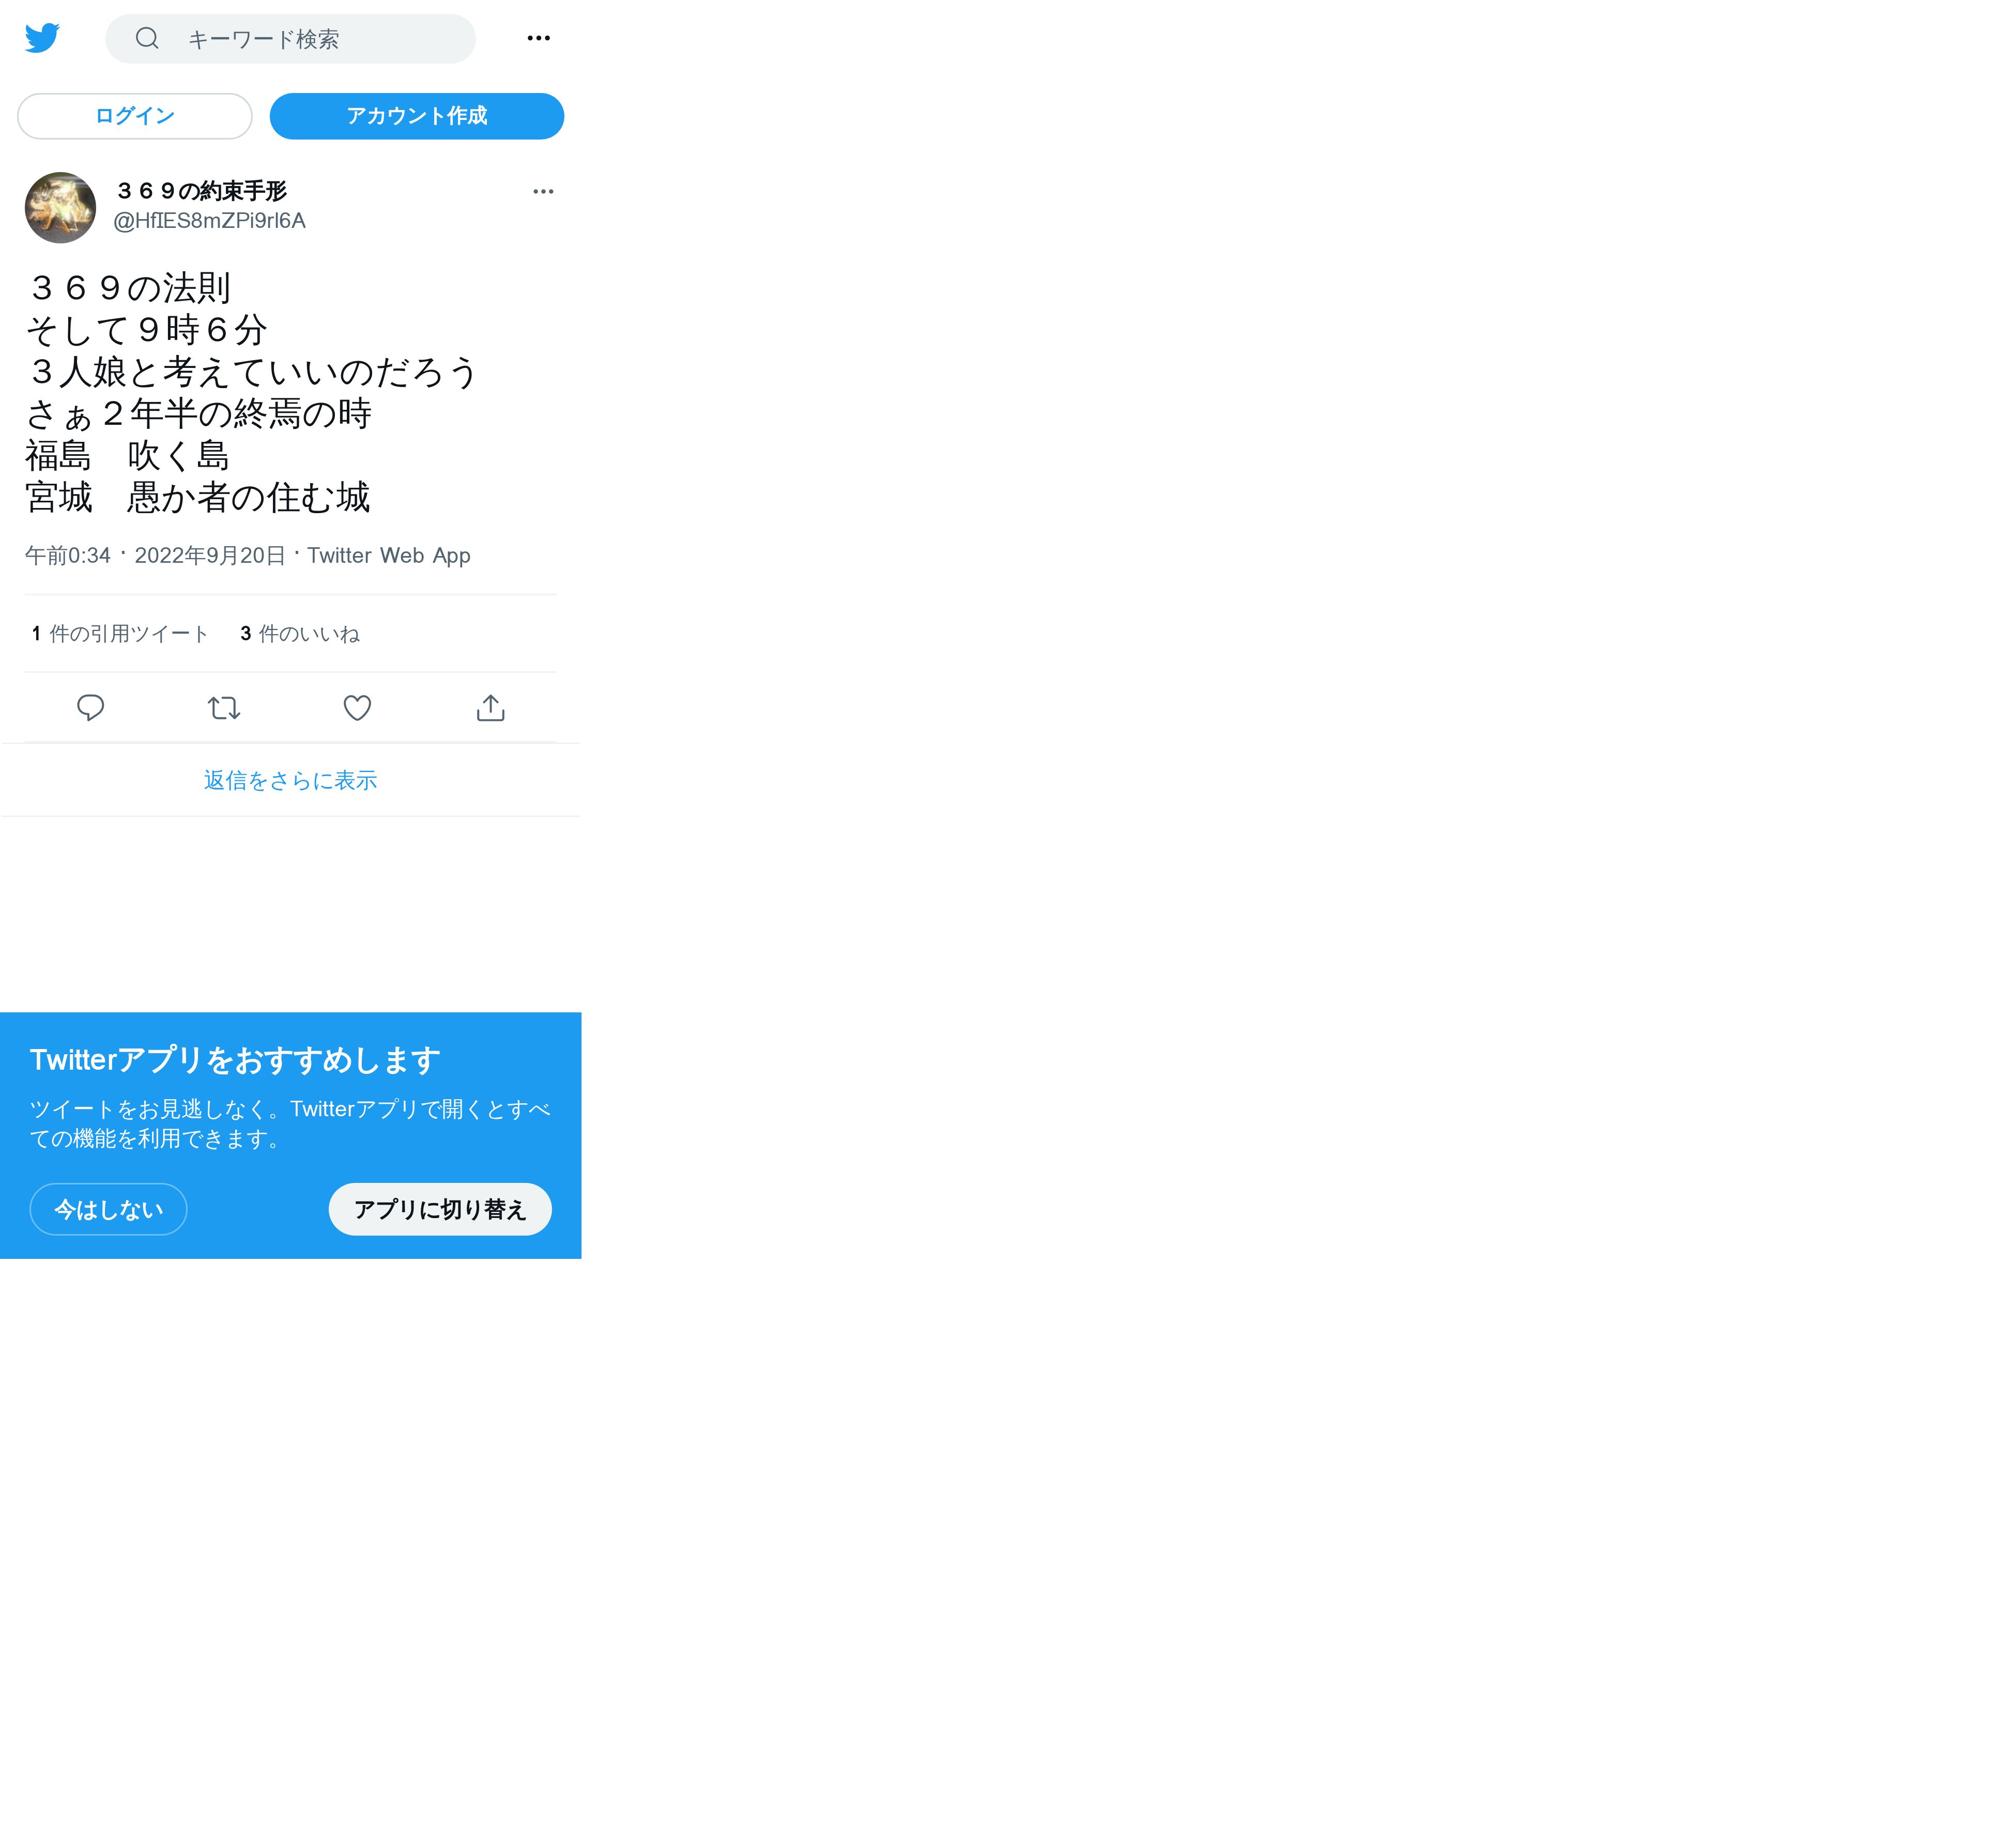
Task: Open the 午前0:34 2022年9月20日 timestamp link
Action: tap(155, 555)
